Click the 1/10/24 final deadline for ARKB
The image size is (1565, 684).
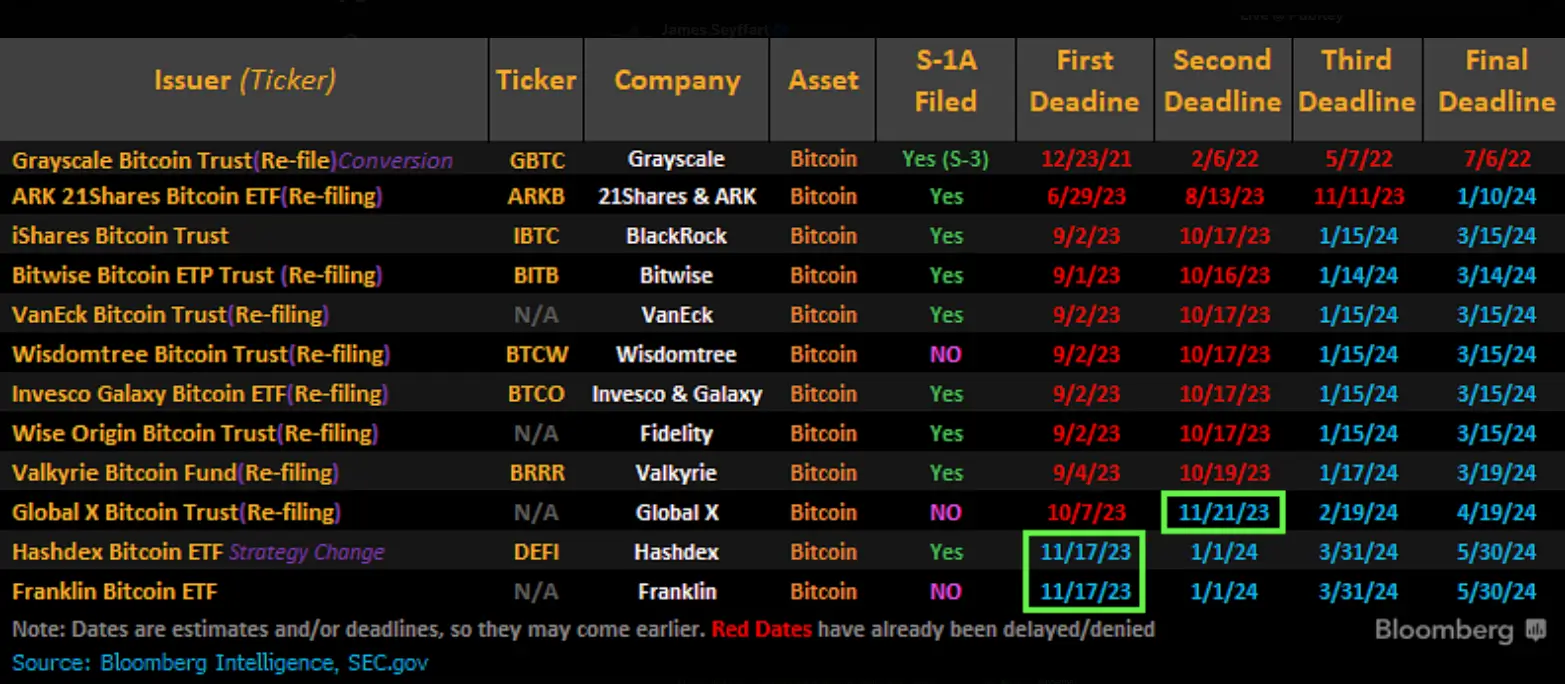(x=1496, y=197)
